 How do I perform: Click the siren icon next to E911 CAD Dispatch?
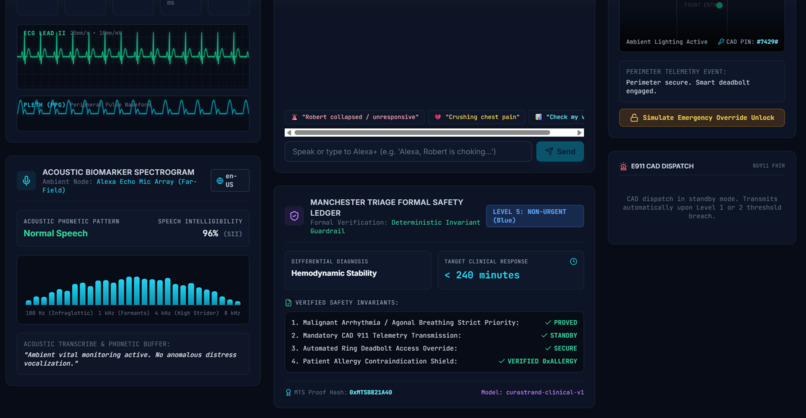pos(623,166)
